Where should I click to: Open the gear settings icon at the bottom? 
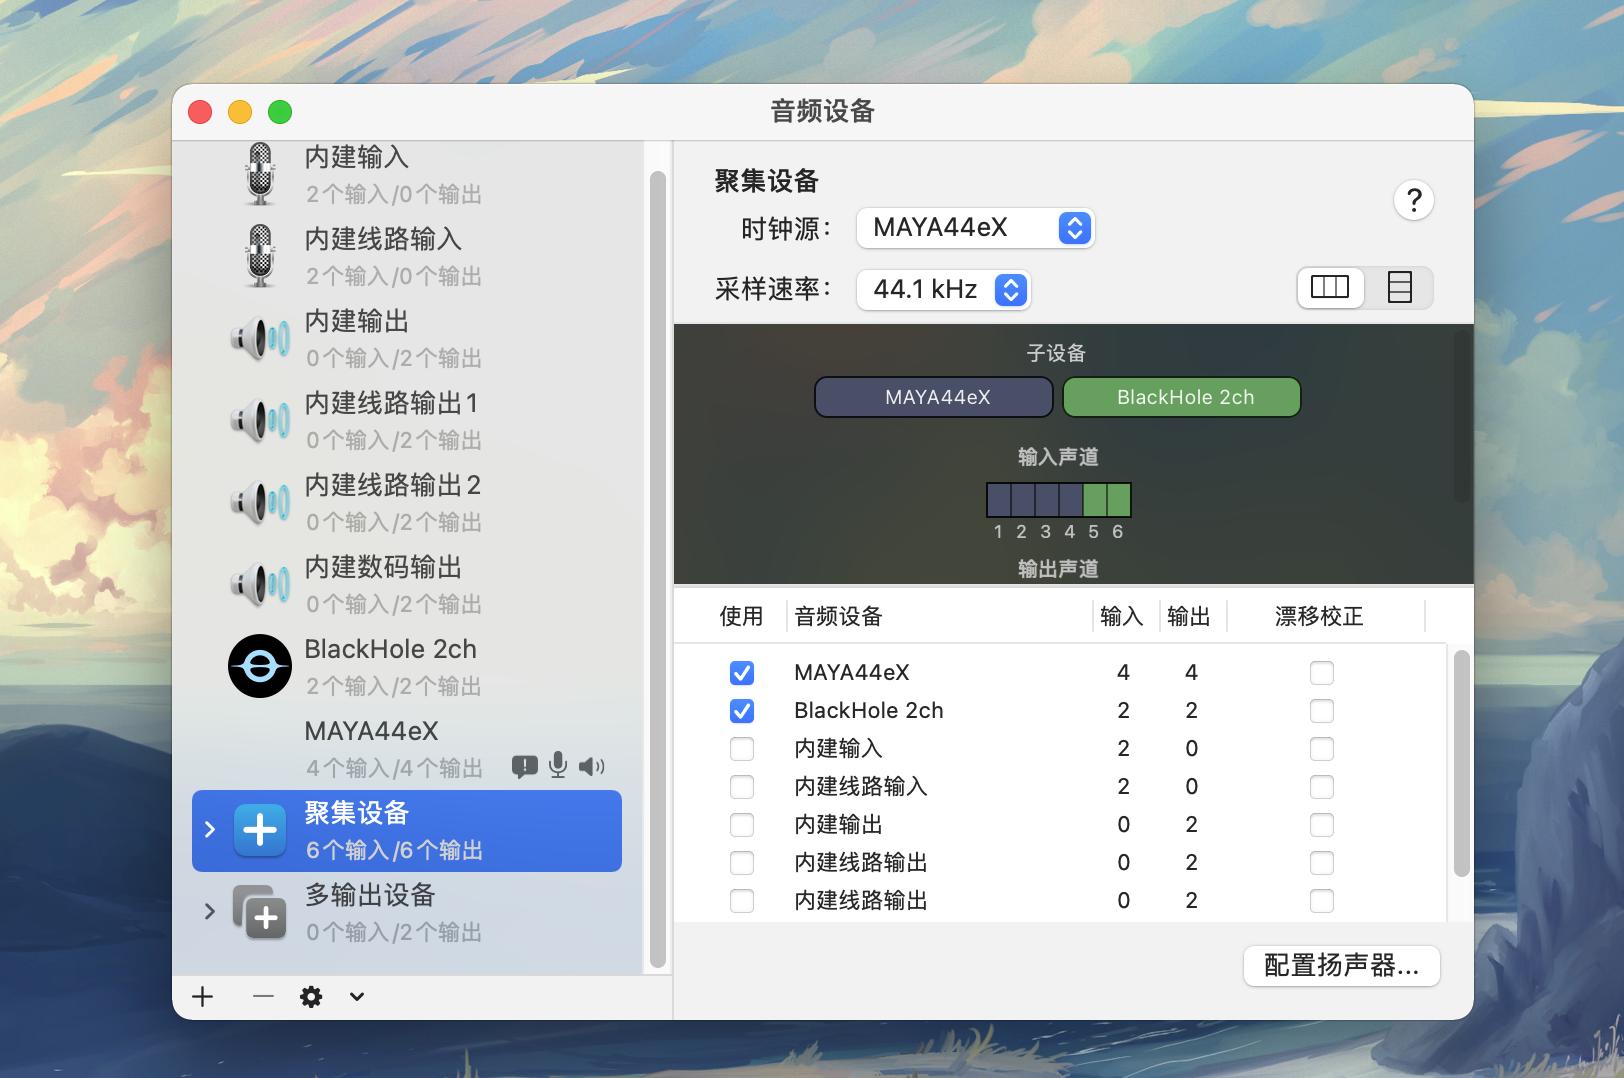(312, 996)
